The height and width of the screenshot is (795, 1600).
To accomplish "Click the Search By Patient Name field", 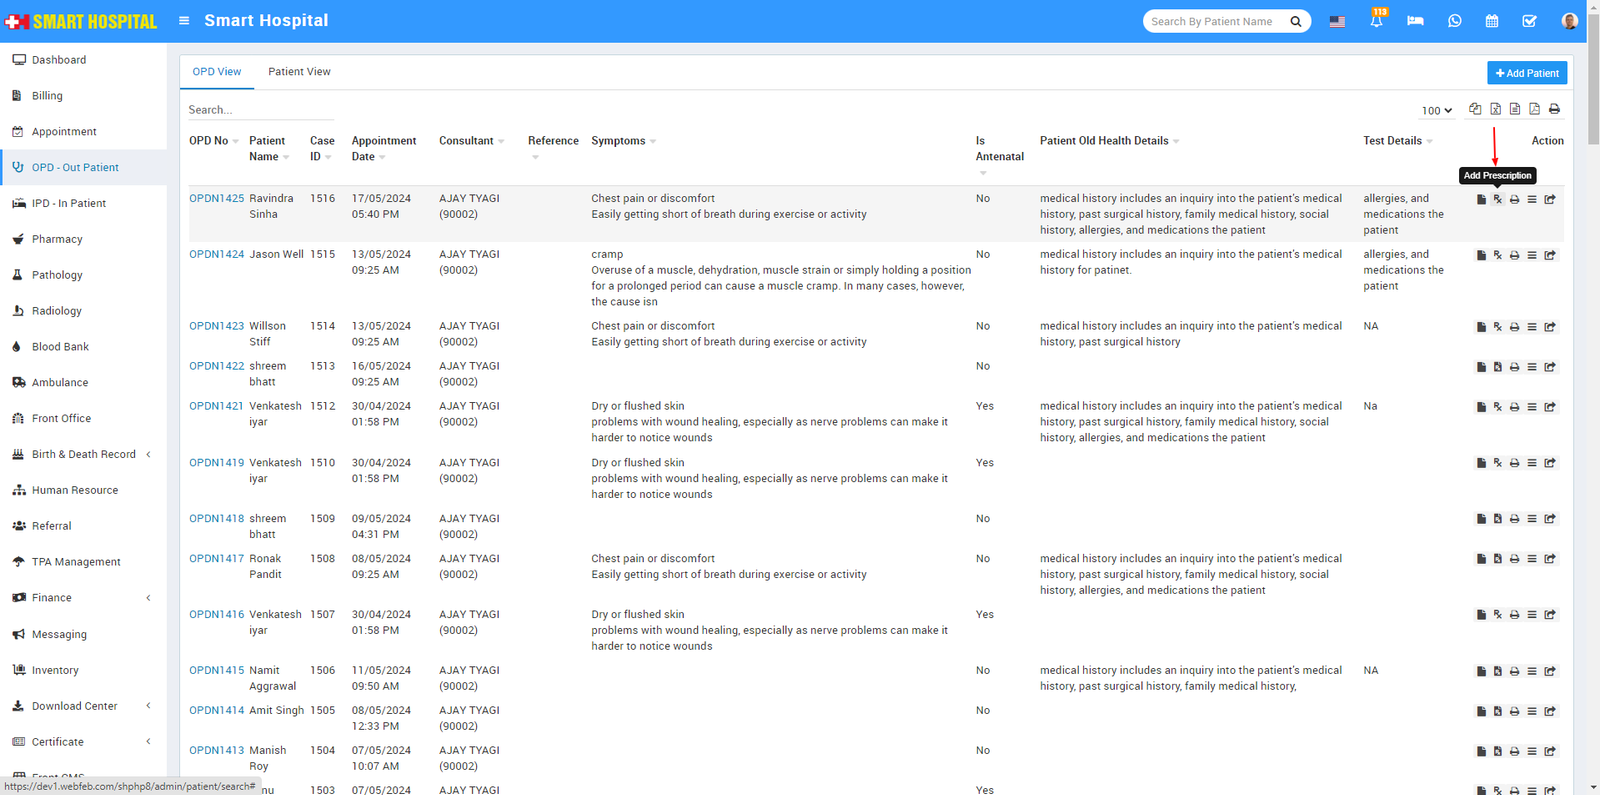I will point(1216,21).
